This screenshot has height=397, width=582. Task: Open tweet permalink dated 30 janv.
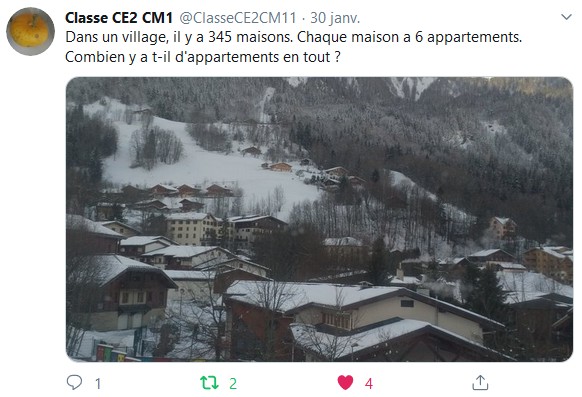point(335,18)
